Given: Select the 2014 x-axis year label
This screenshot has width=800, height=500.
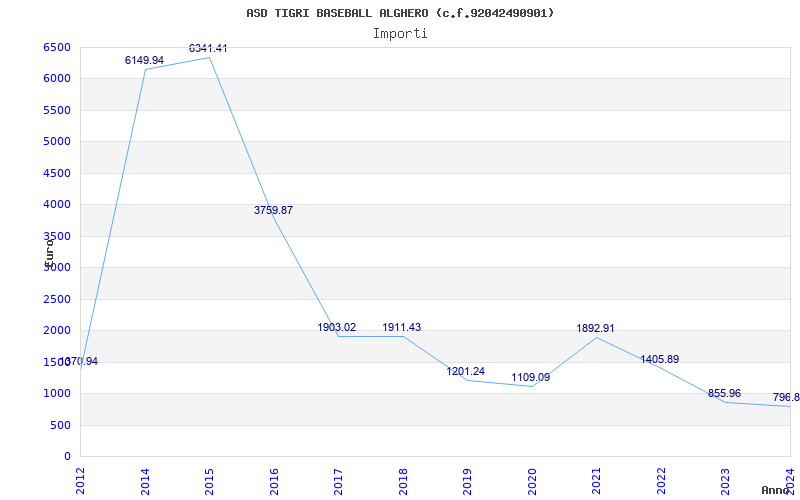Looking at the screenshot, I should [145, 481].
